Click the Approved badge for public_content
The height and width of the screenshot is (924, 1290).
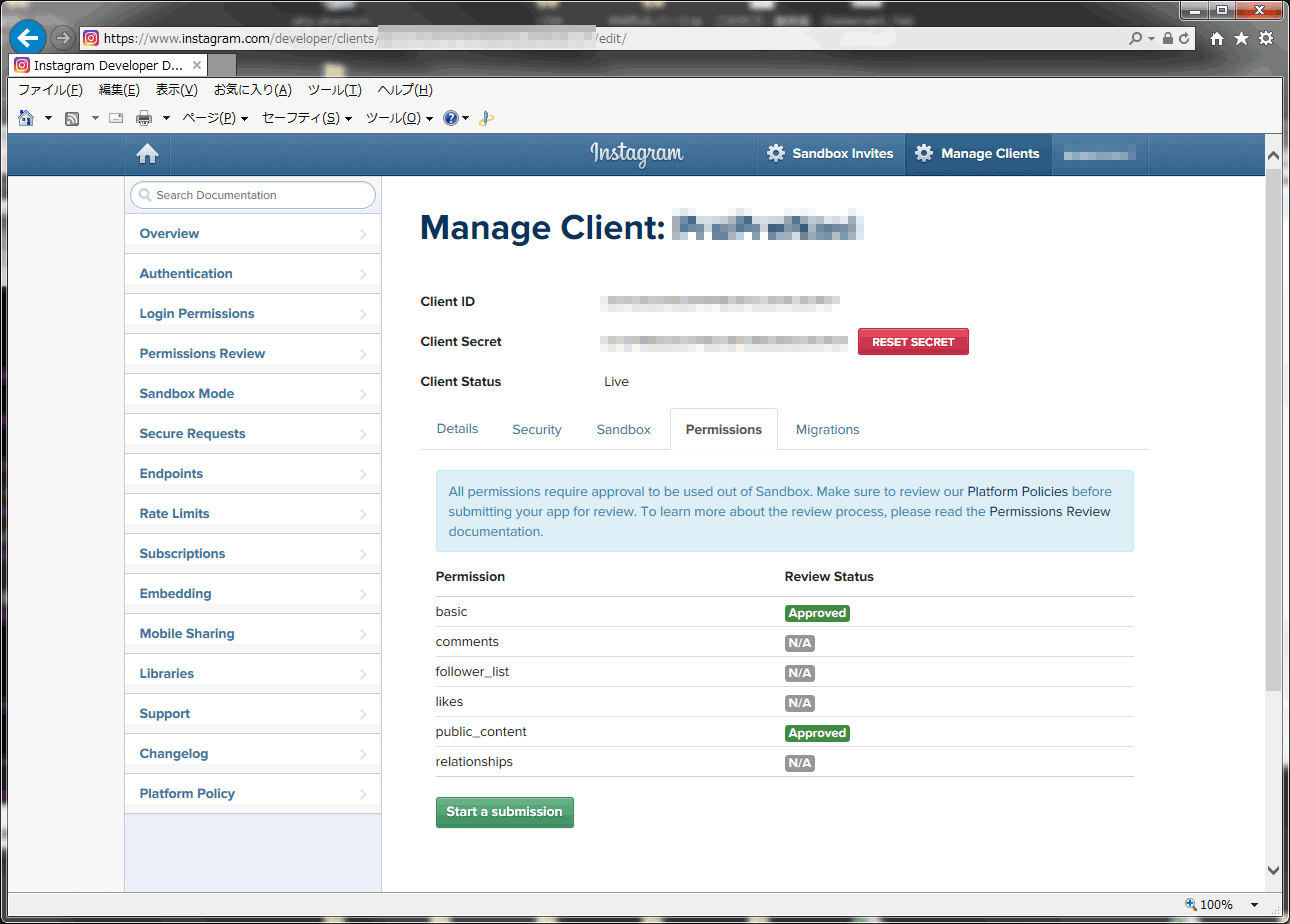pyautogui.click(x=817, y=733)
